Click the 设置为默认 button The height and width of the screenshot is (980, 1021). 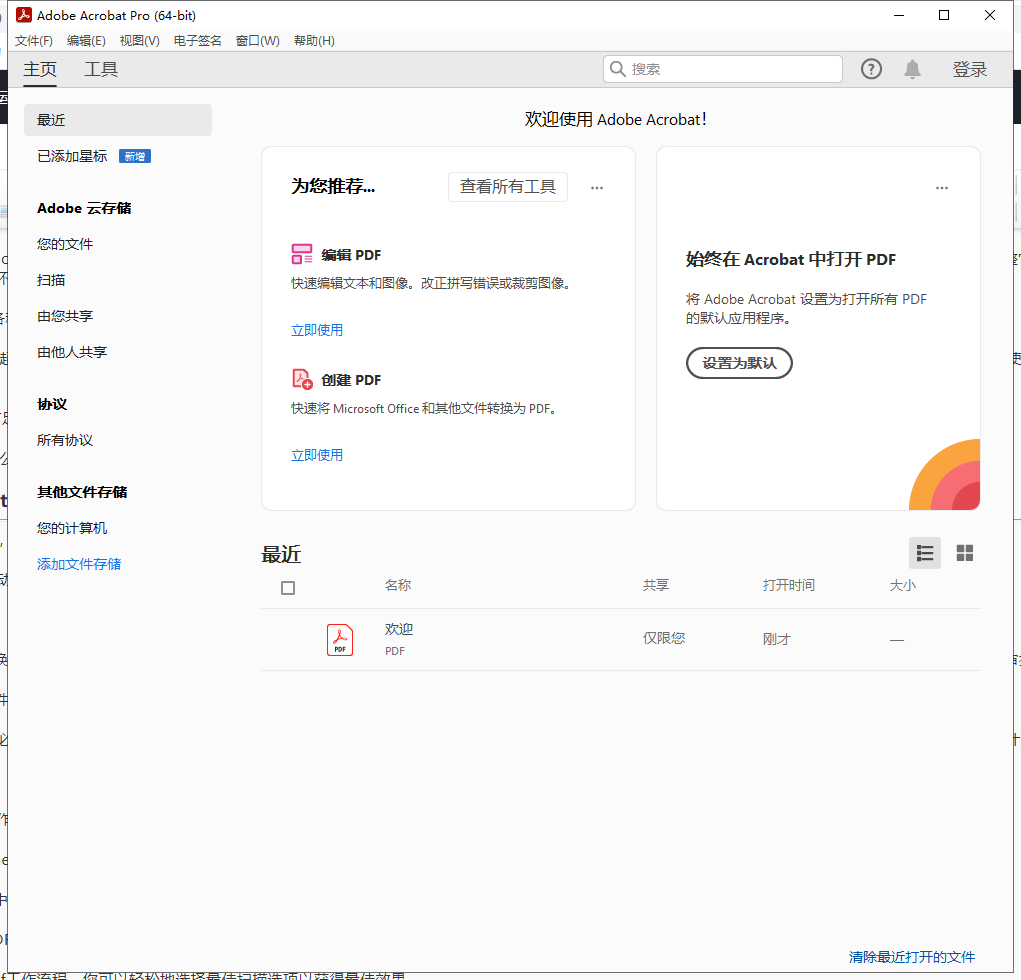[x=739, y=363]
